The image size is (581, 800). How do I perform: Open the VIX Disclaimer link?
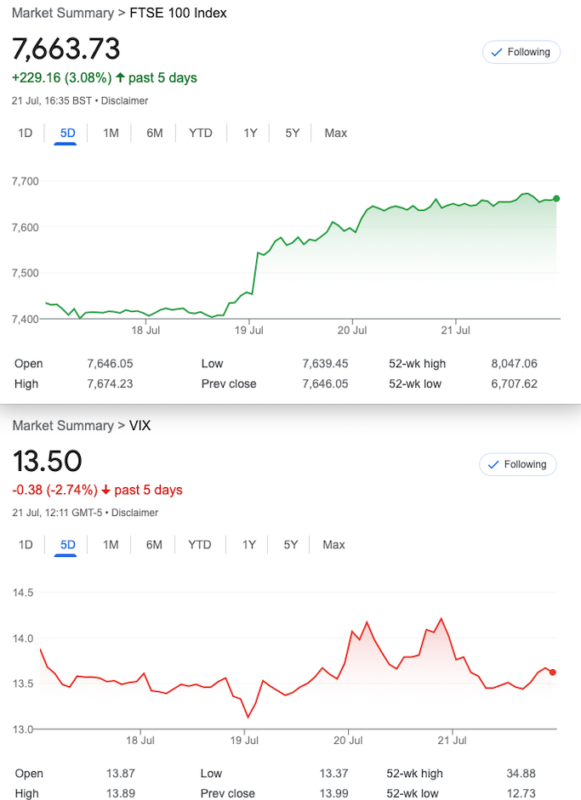135,513
